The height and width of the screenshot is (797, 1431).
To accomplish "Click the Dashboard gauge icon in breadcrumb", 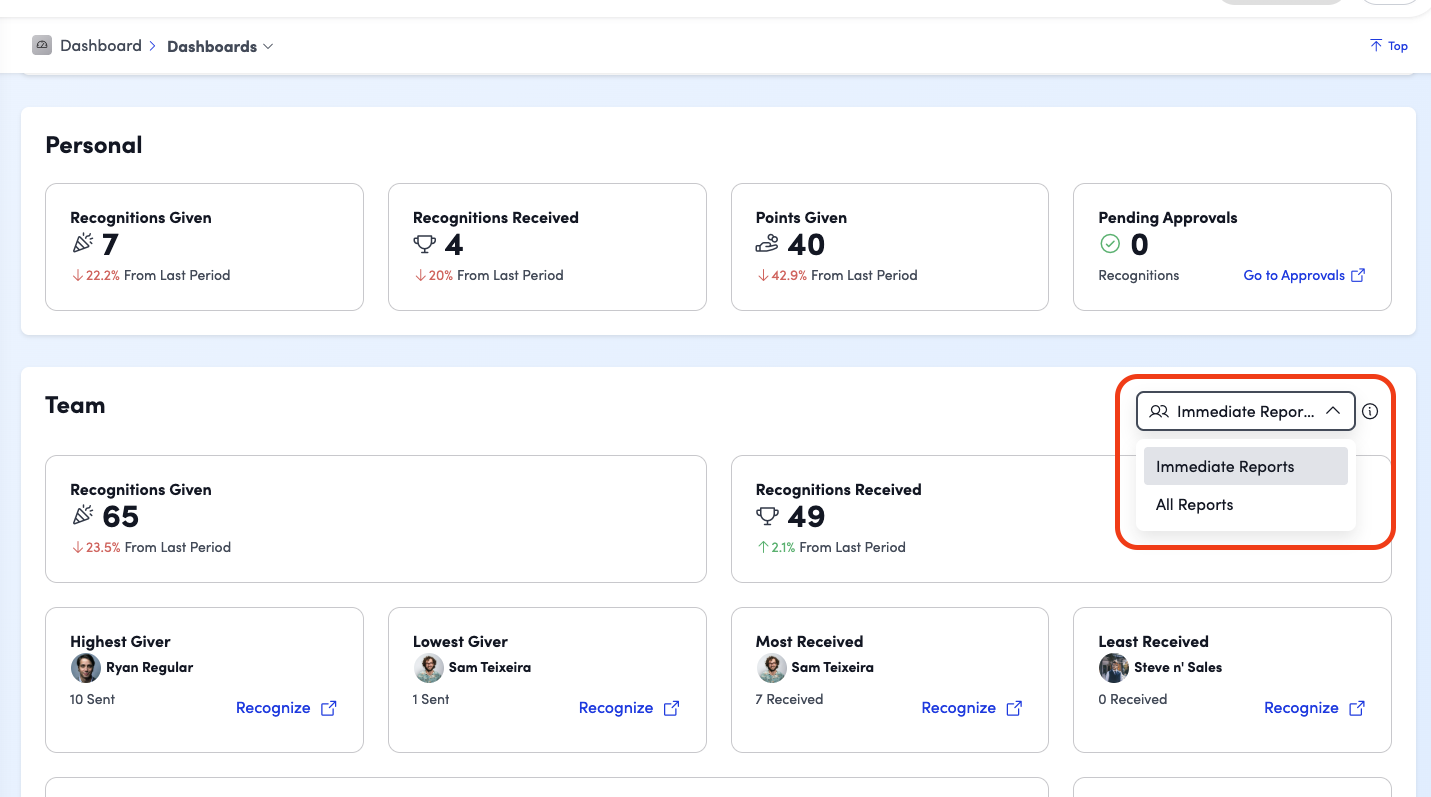I will [x=41, y=45].
